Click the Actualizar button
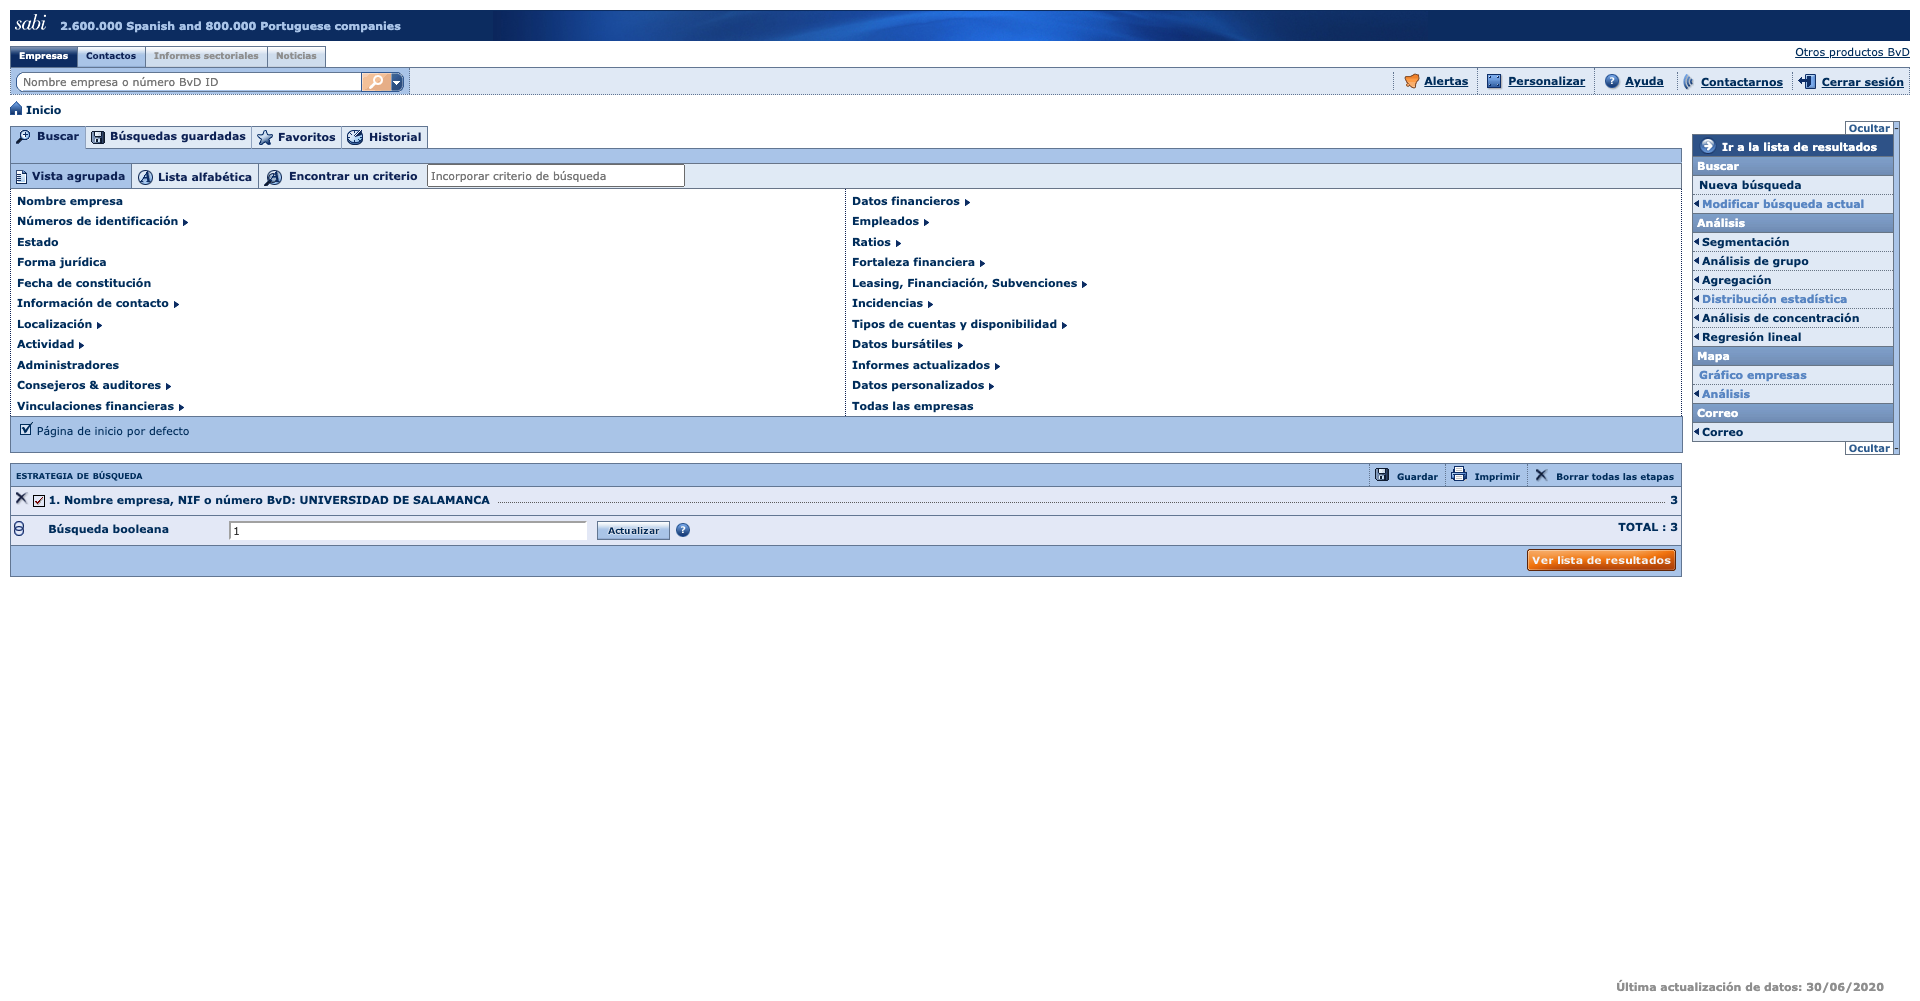The width and height of the screenshot is (1920, 1001). (633, 530)
